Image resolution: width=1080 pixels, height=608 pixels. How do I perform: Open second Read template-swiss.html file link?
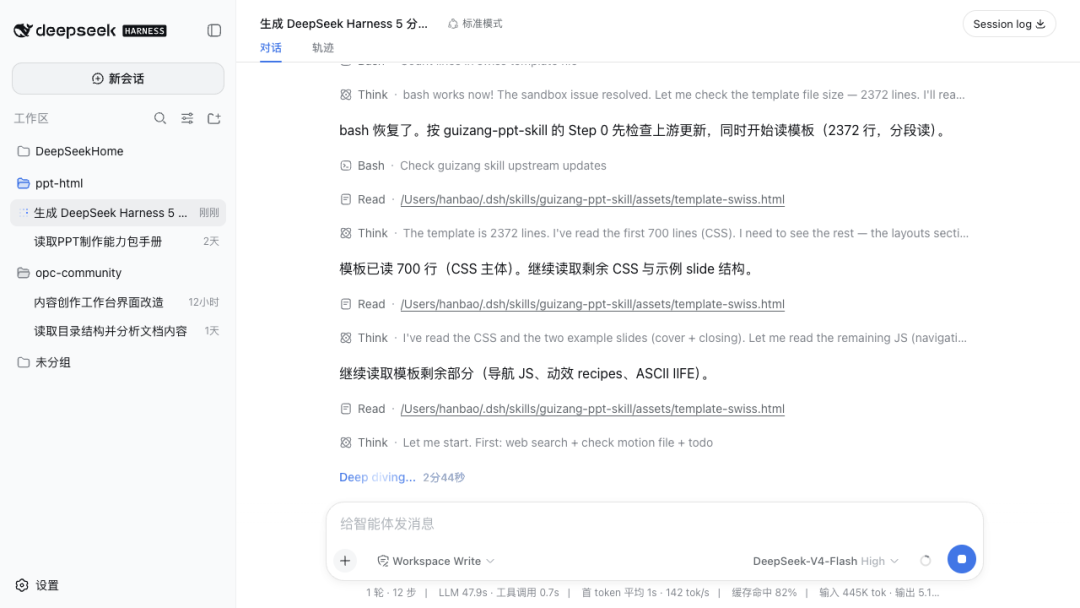point(592,304)
